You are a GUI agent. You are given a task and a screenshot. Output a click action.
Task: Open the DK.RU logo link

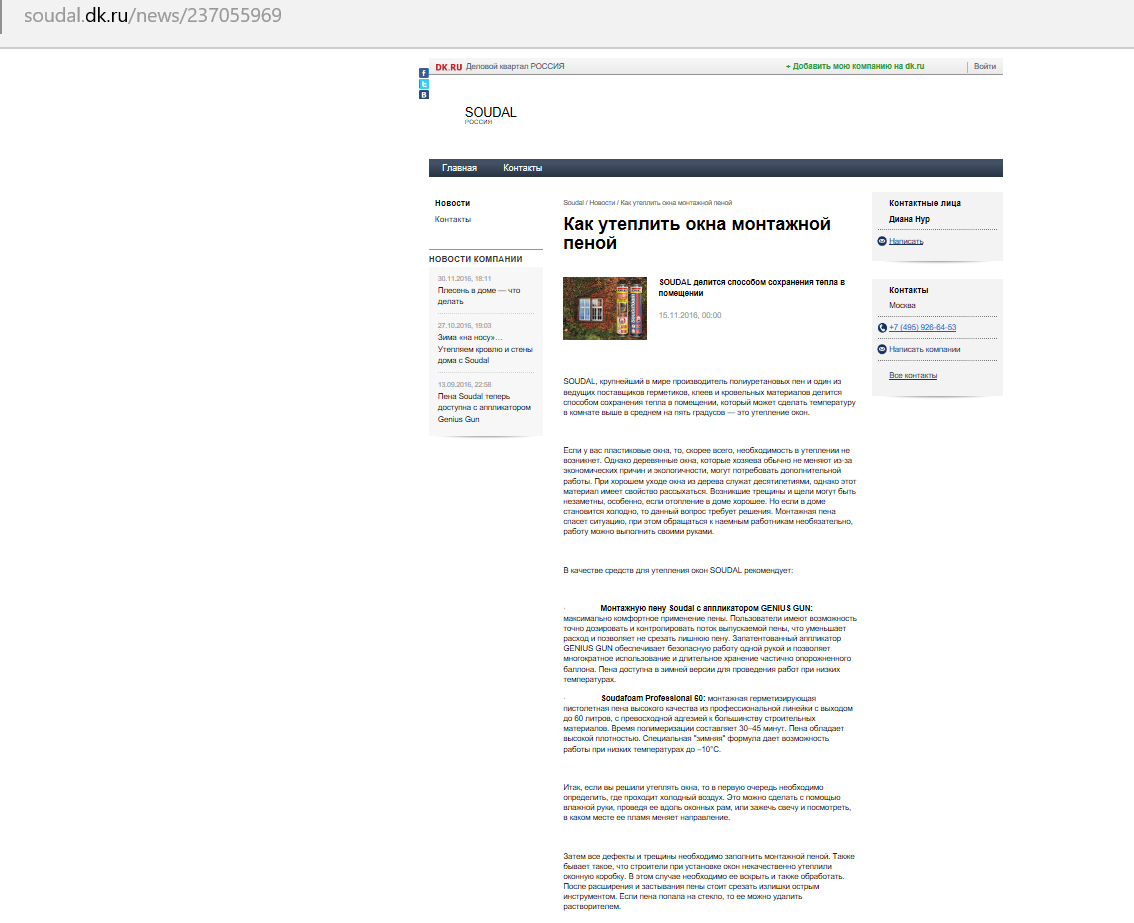coord(448,67)
